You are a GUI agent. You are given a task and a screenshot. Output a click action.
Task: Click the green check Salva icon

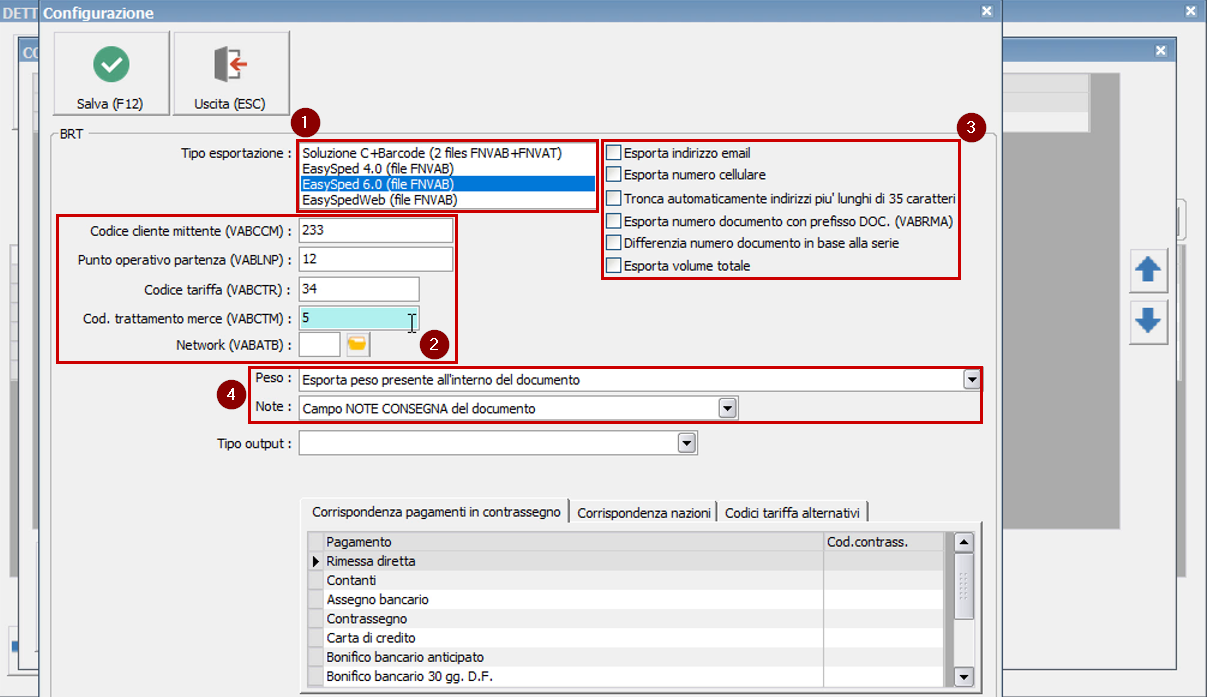coord(110,62)
